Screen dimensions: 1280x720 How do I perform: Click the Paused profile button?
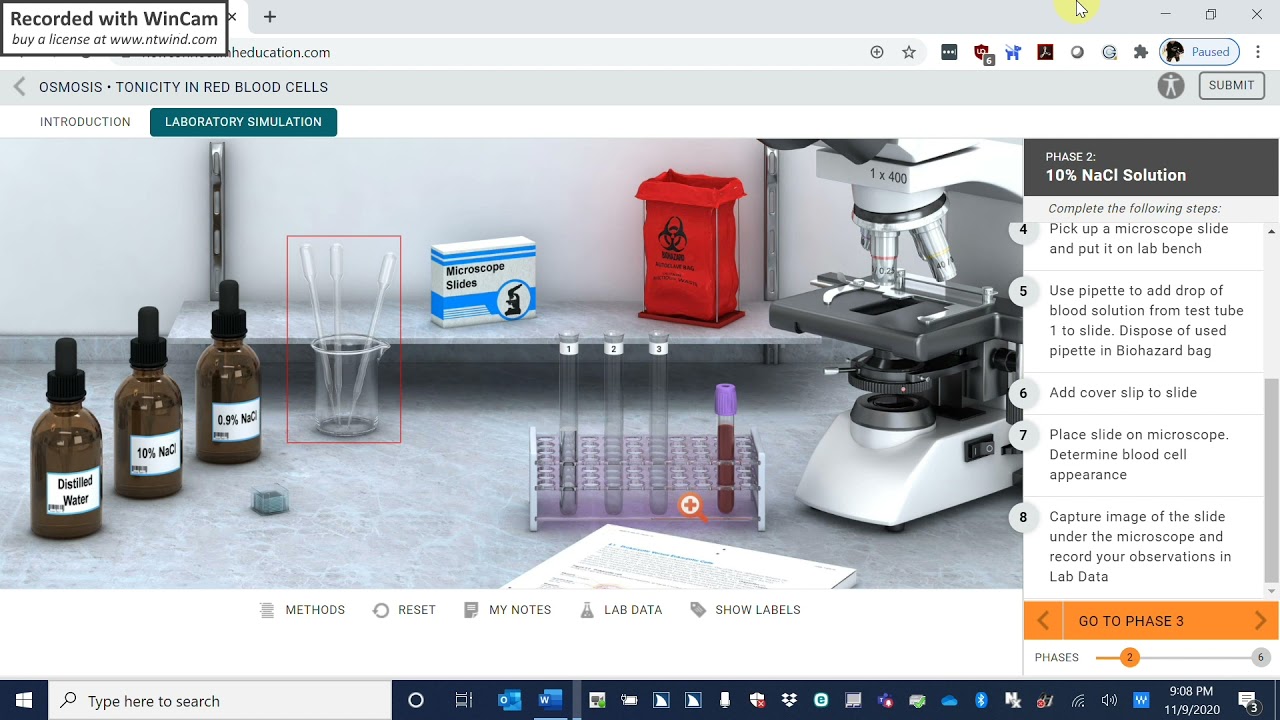coord(1199,52)
